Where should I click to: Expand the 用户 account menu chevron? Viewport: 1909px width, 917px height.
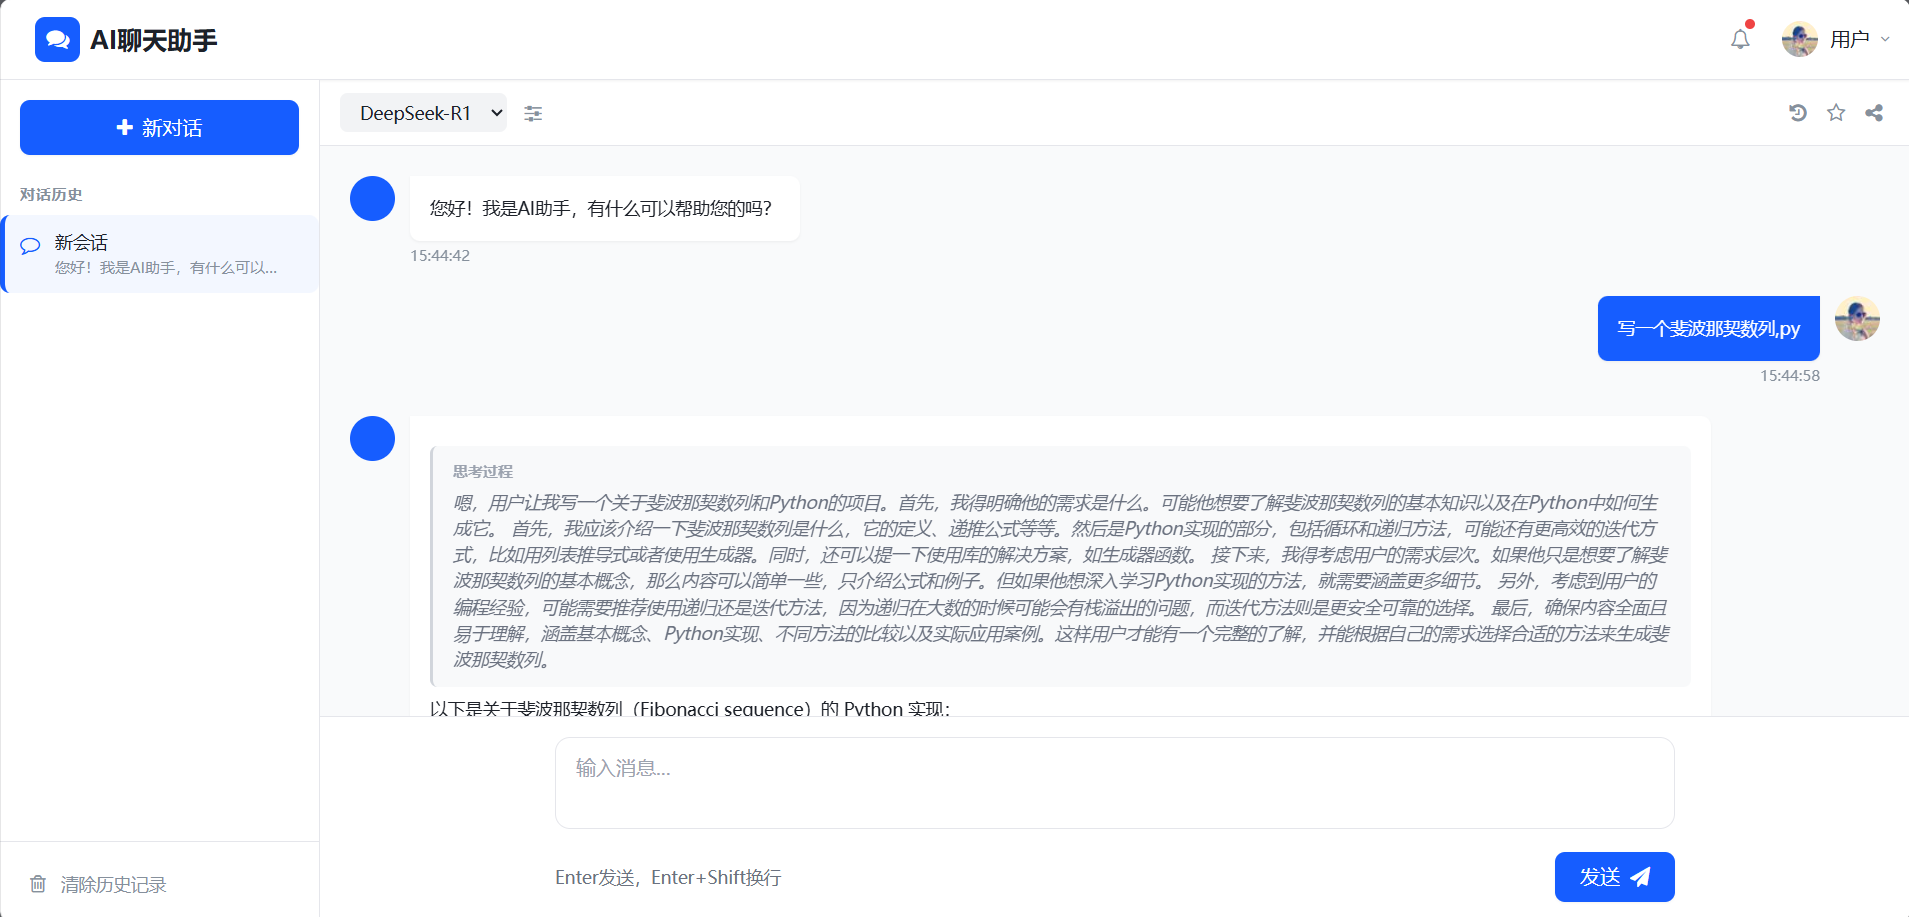(1885, 40)
